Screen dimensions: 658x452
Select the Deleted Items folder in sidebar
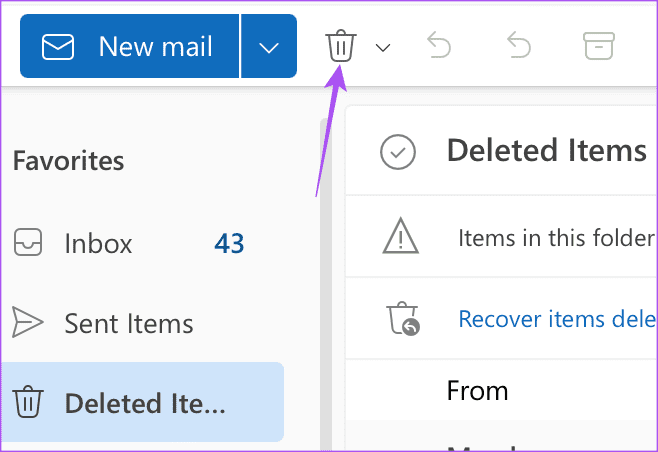coord(143,402)
